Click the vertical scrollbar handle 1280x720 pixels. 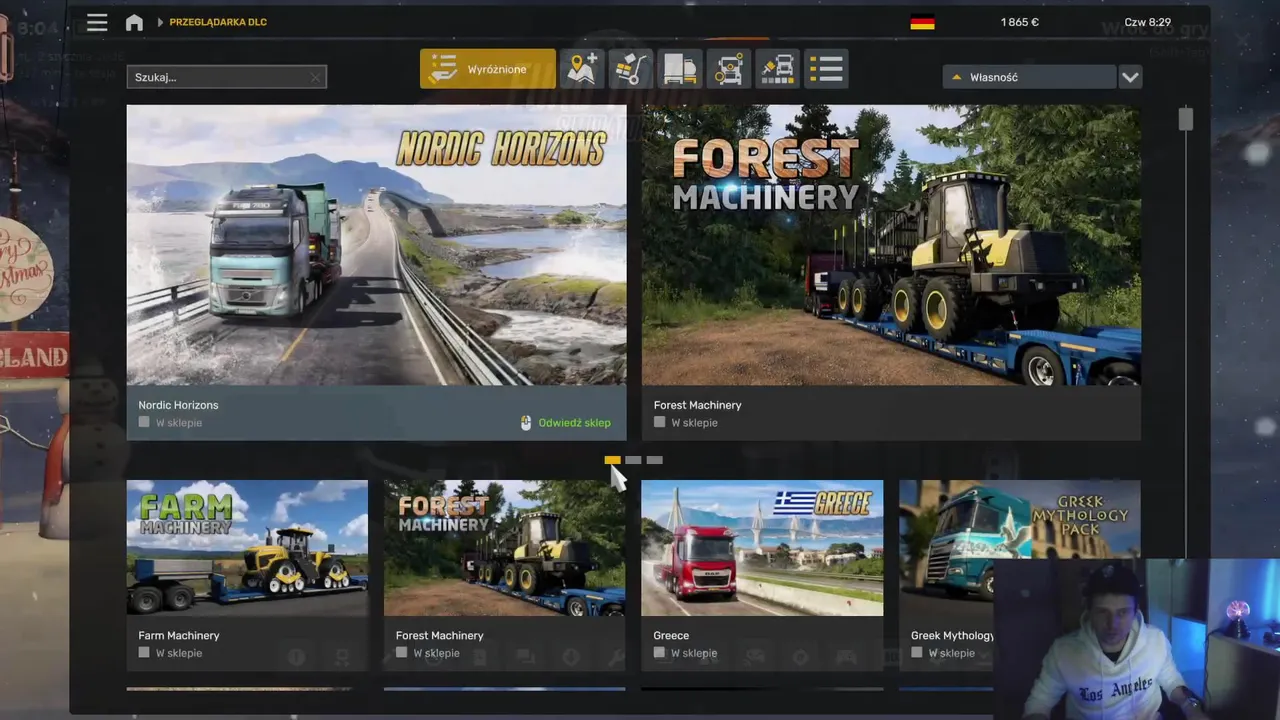(1186, 119)
